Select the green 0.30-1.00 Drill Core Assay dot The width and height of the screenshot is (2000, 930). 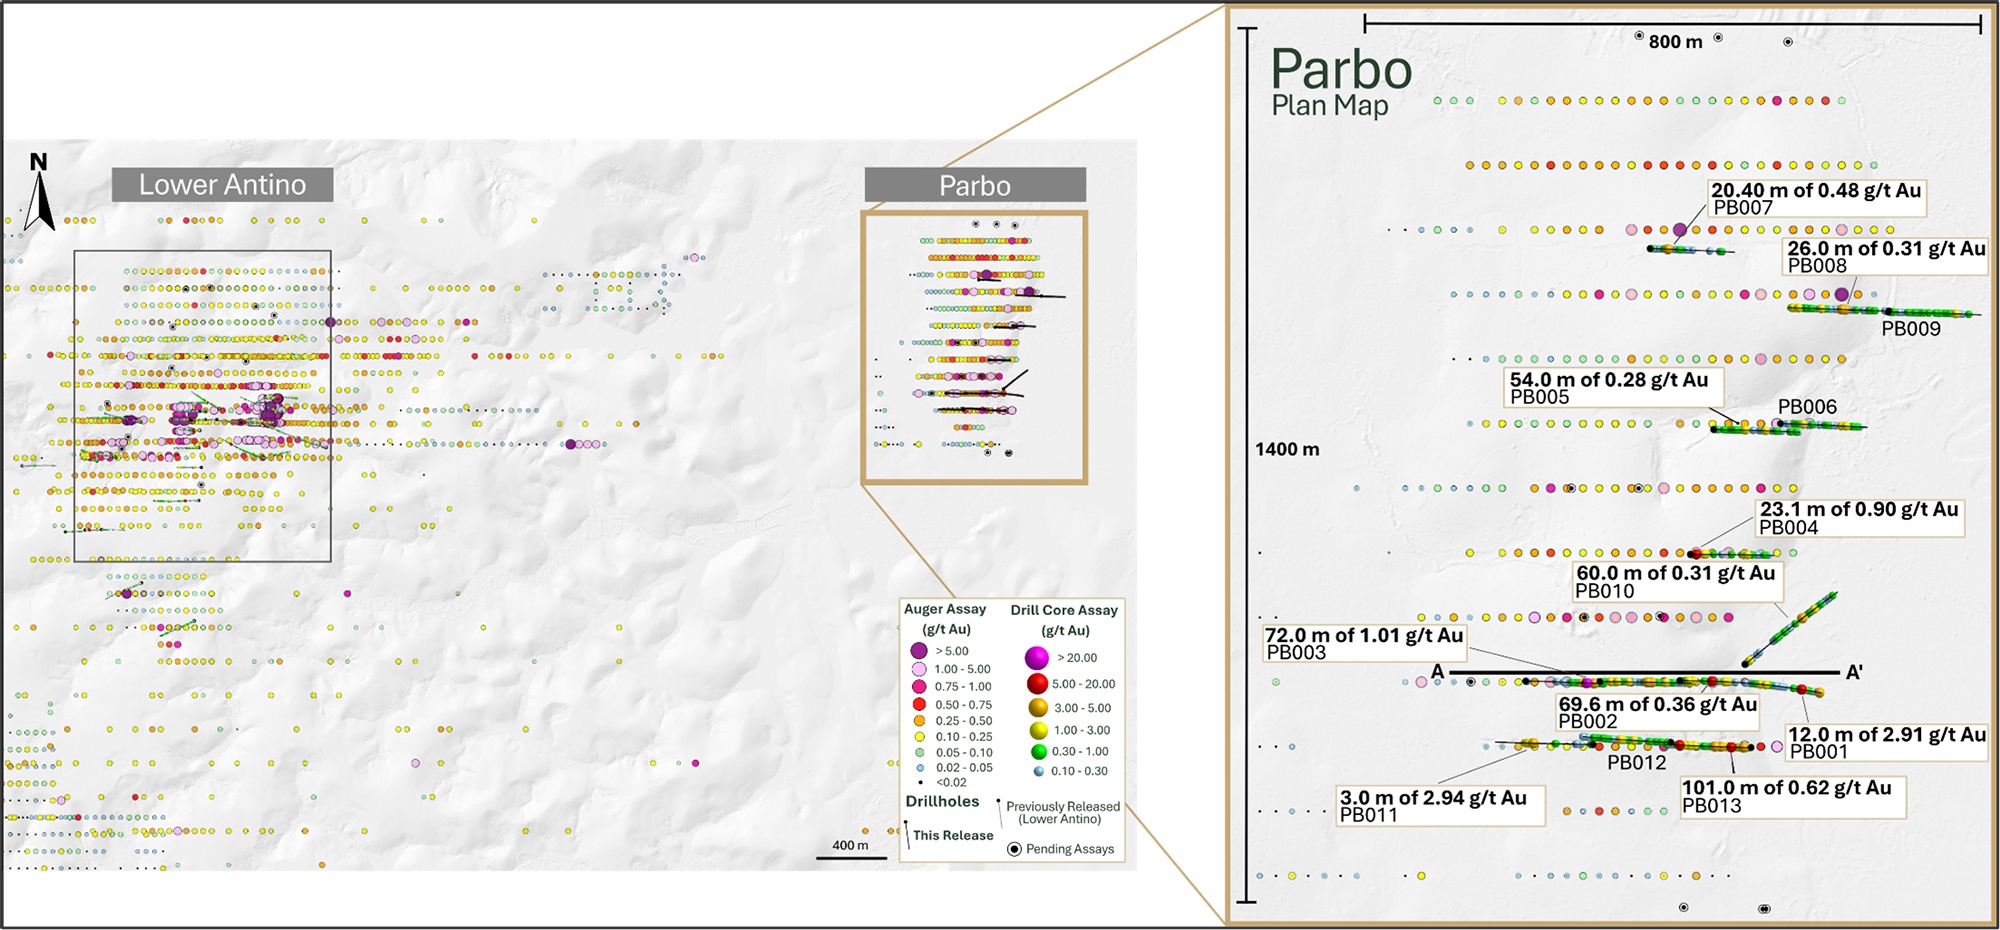1037,751
